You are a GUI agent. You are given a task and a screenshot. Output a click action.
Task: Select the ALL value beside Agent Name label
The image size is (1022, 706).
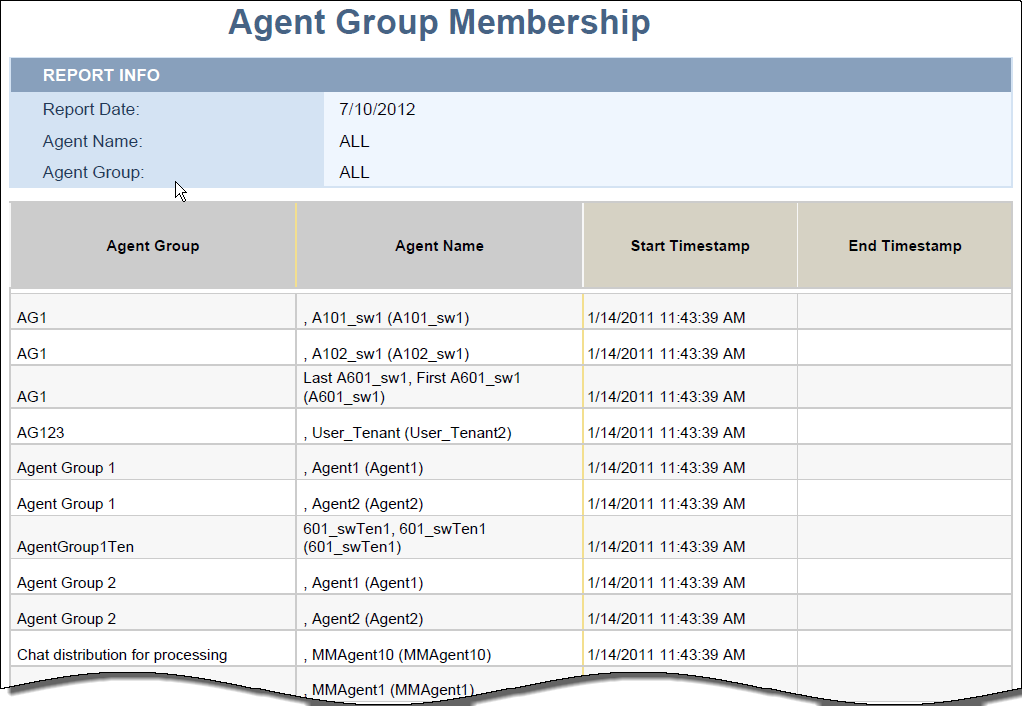tap(354, 141)
